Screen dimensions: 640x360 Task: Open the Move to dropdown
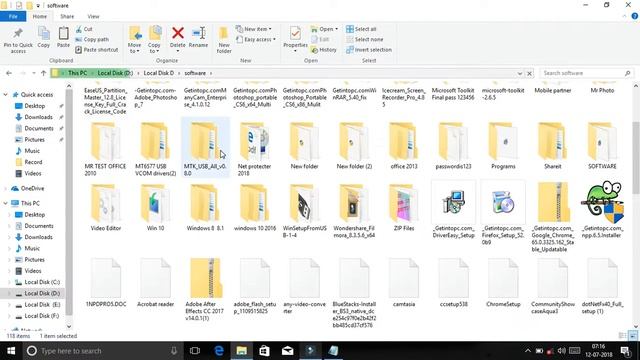(x=134, y=40)
